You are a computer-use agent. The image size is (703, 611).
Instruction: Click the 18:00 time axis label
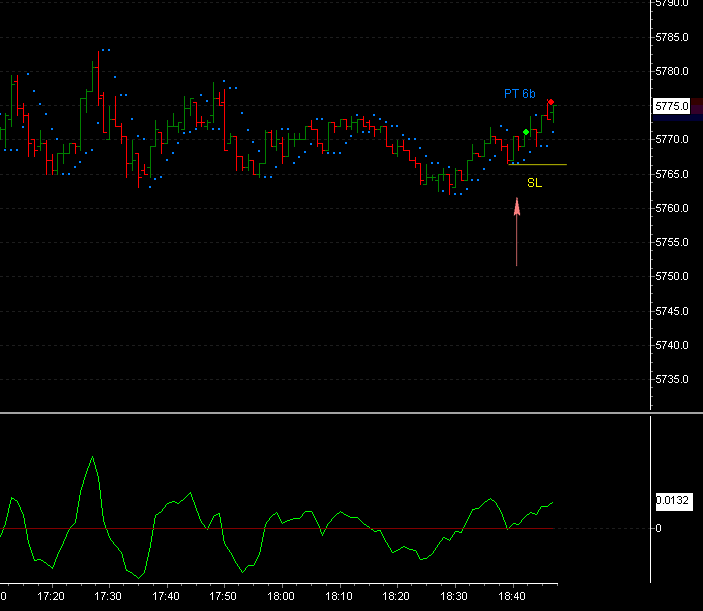281,596
